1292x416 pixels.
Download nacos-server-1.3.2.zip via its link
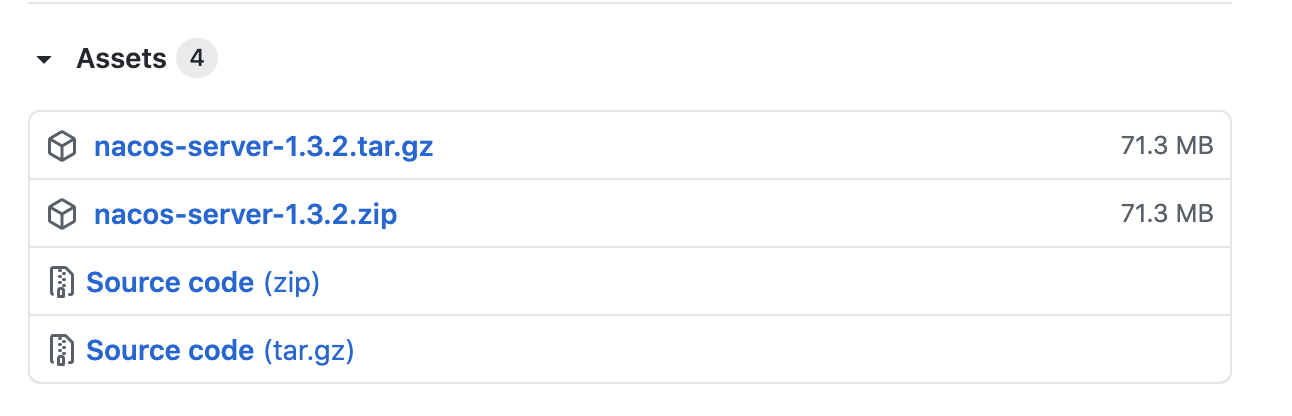pos(245,214)
